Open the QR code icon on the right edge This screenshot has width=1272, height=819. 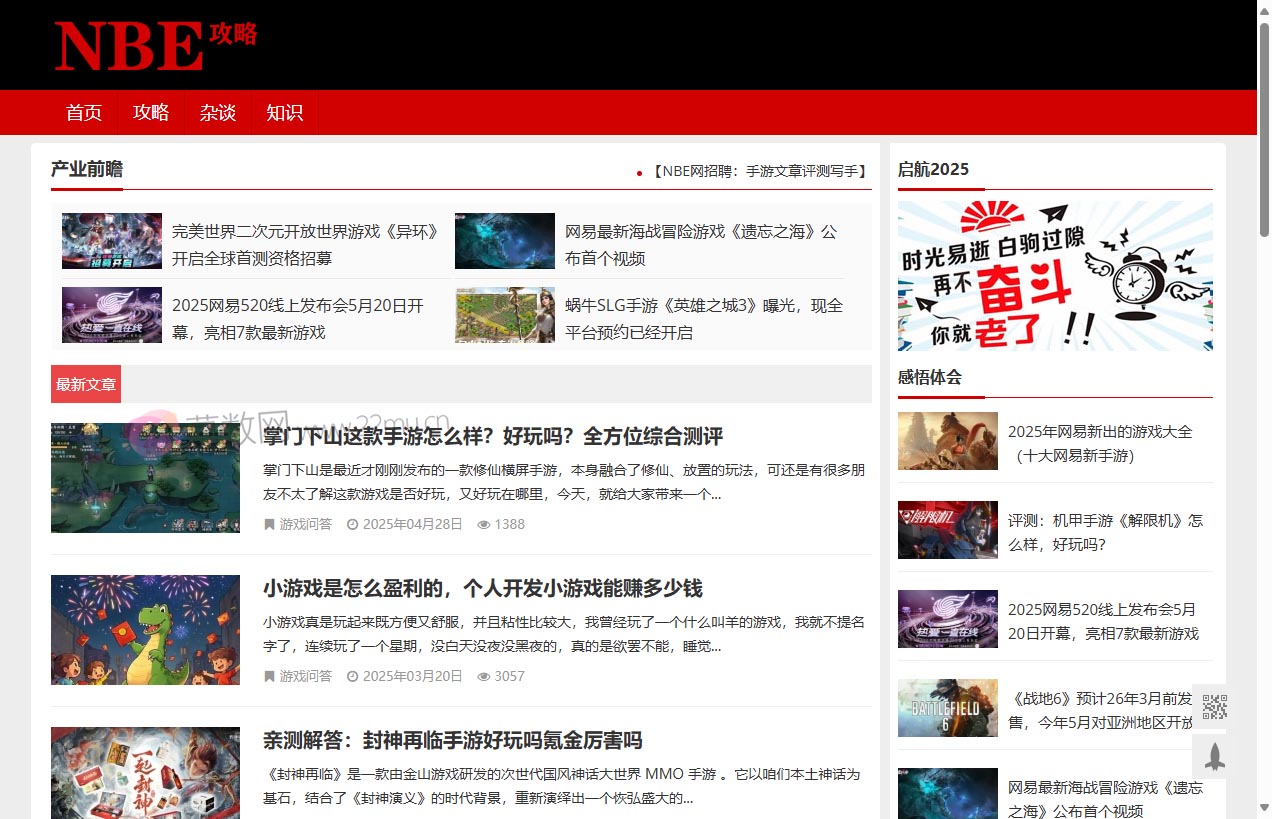click(1211, 706)
